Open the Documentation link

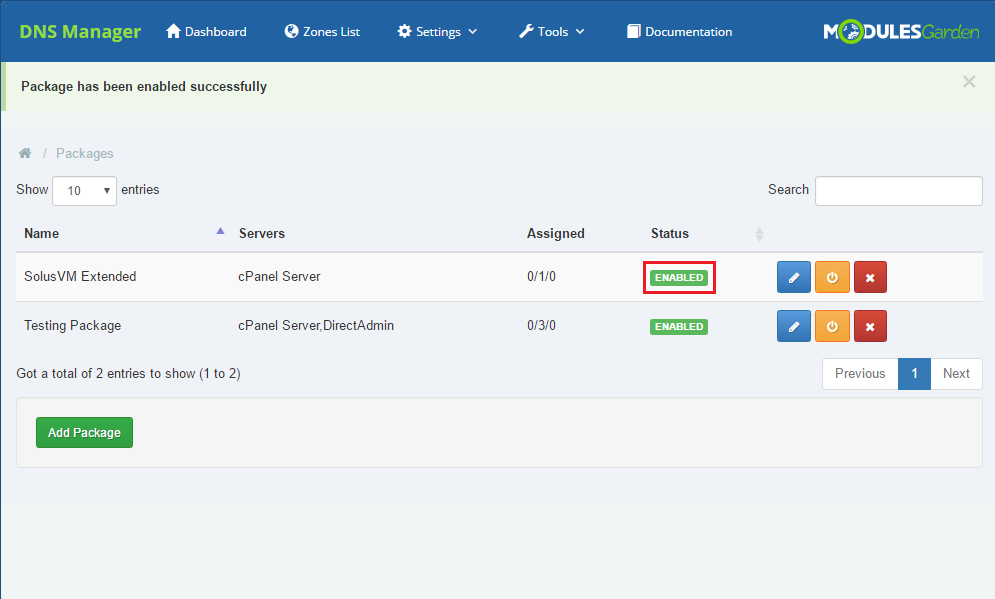[x=680, y=31]
